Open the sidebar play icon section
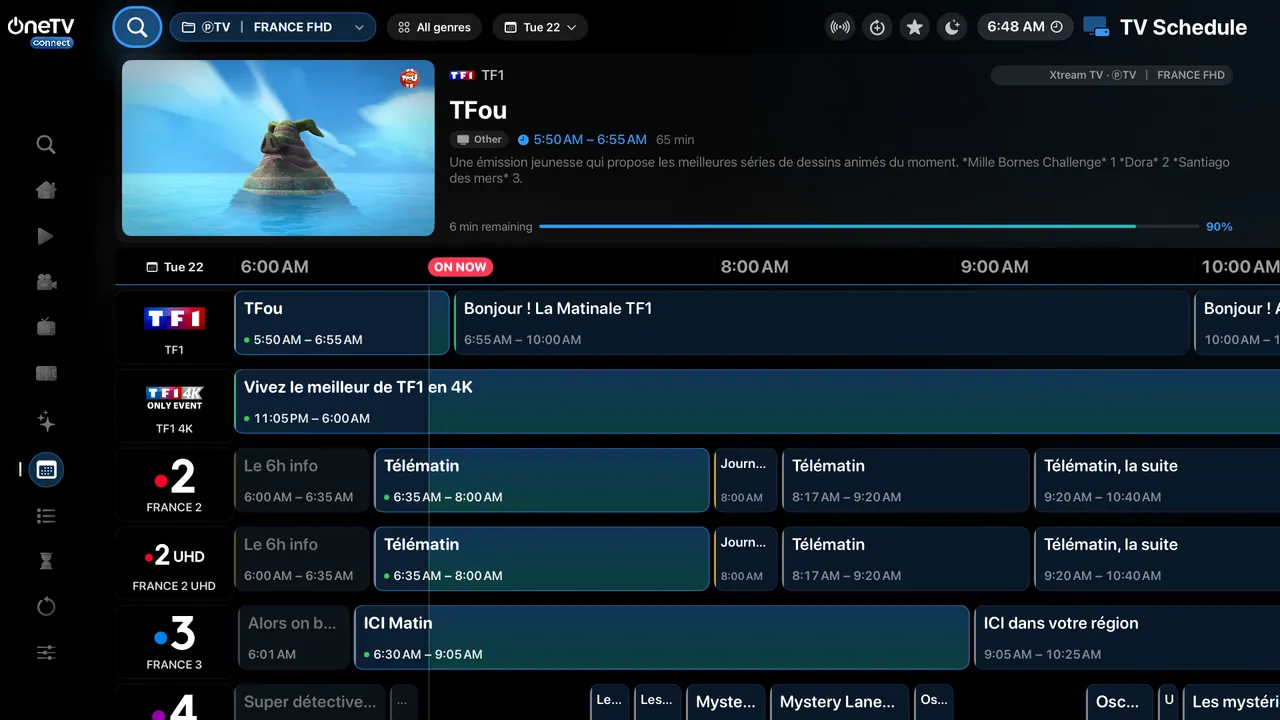The image size is (1280, 720). (46, 236)
